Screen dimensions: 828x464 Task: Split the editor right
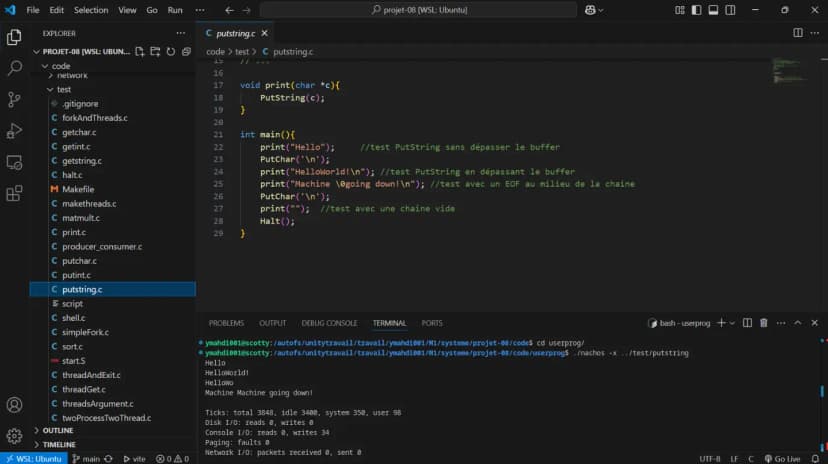click(x=798, y=33)
